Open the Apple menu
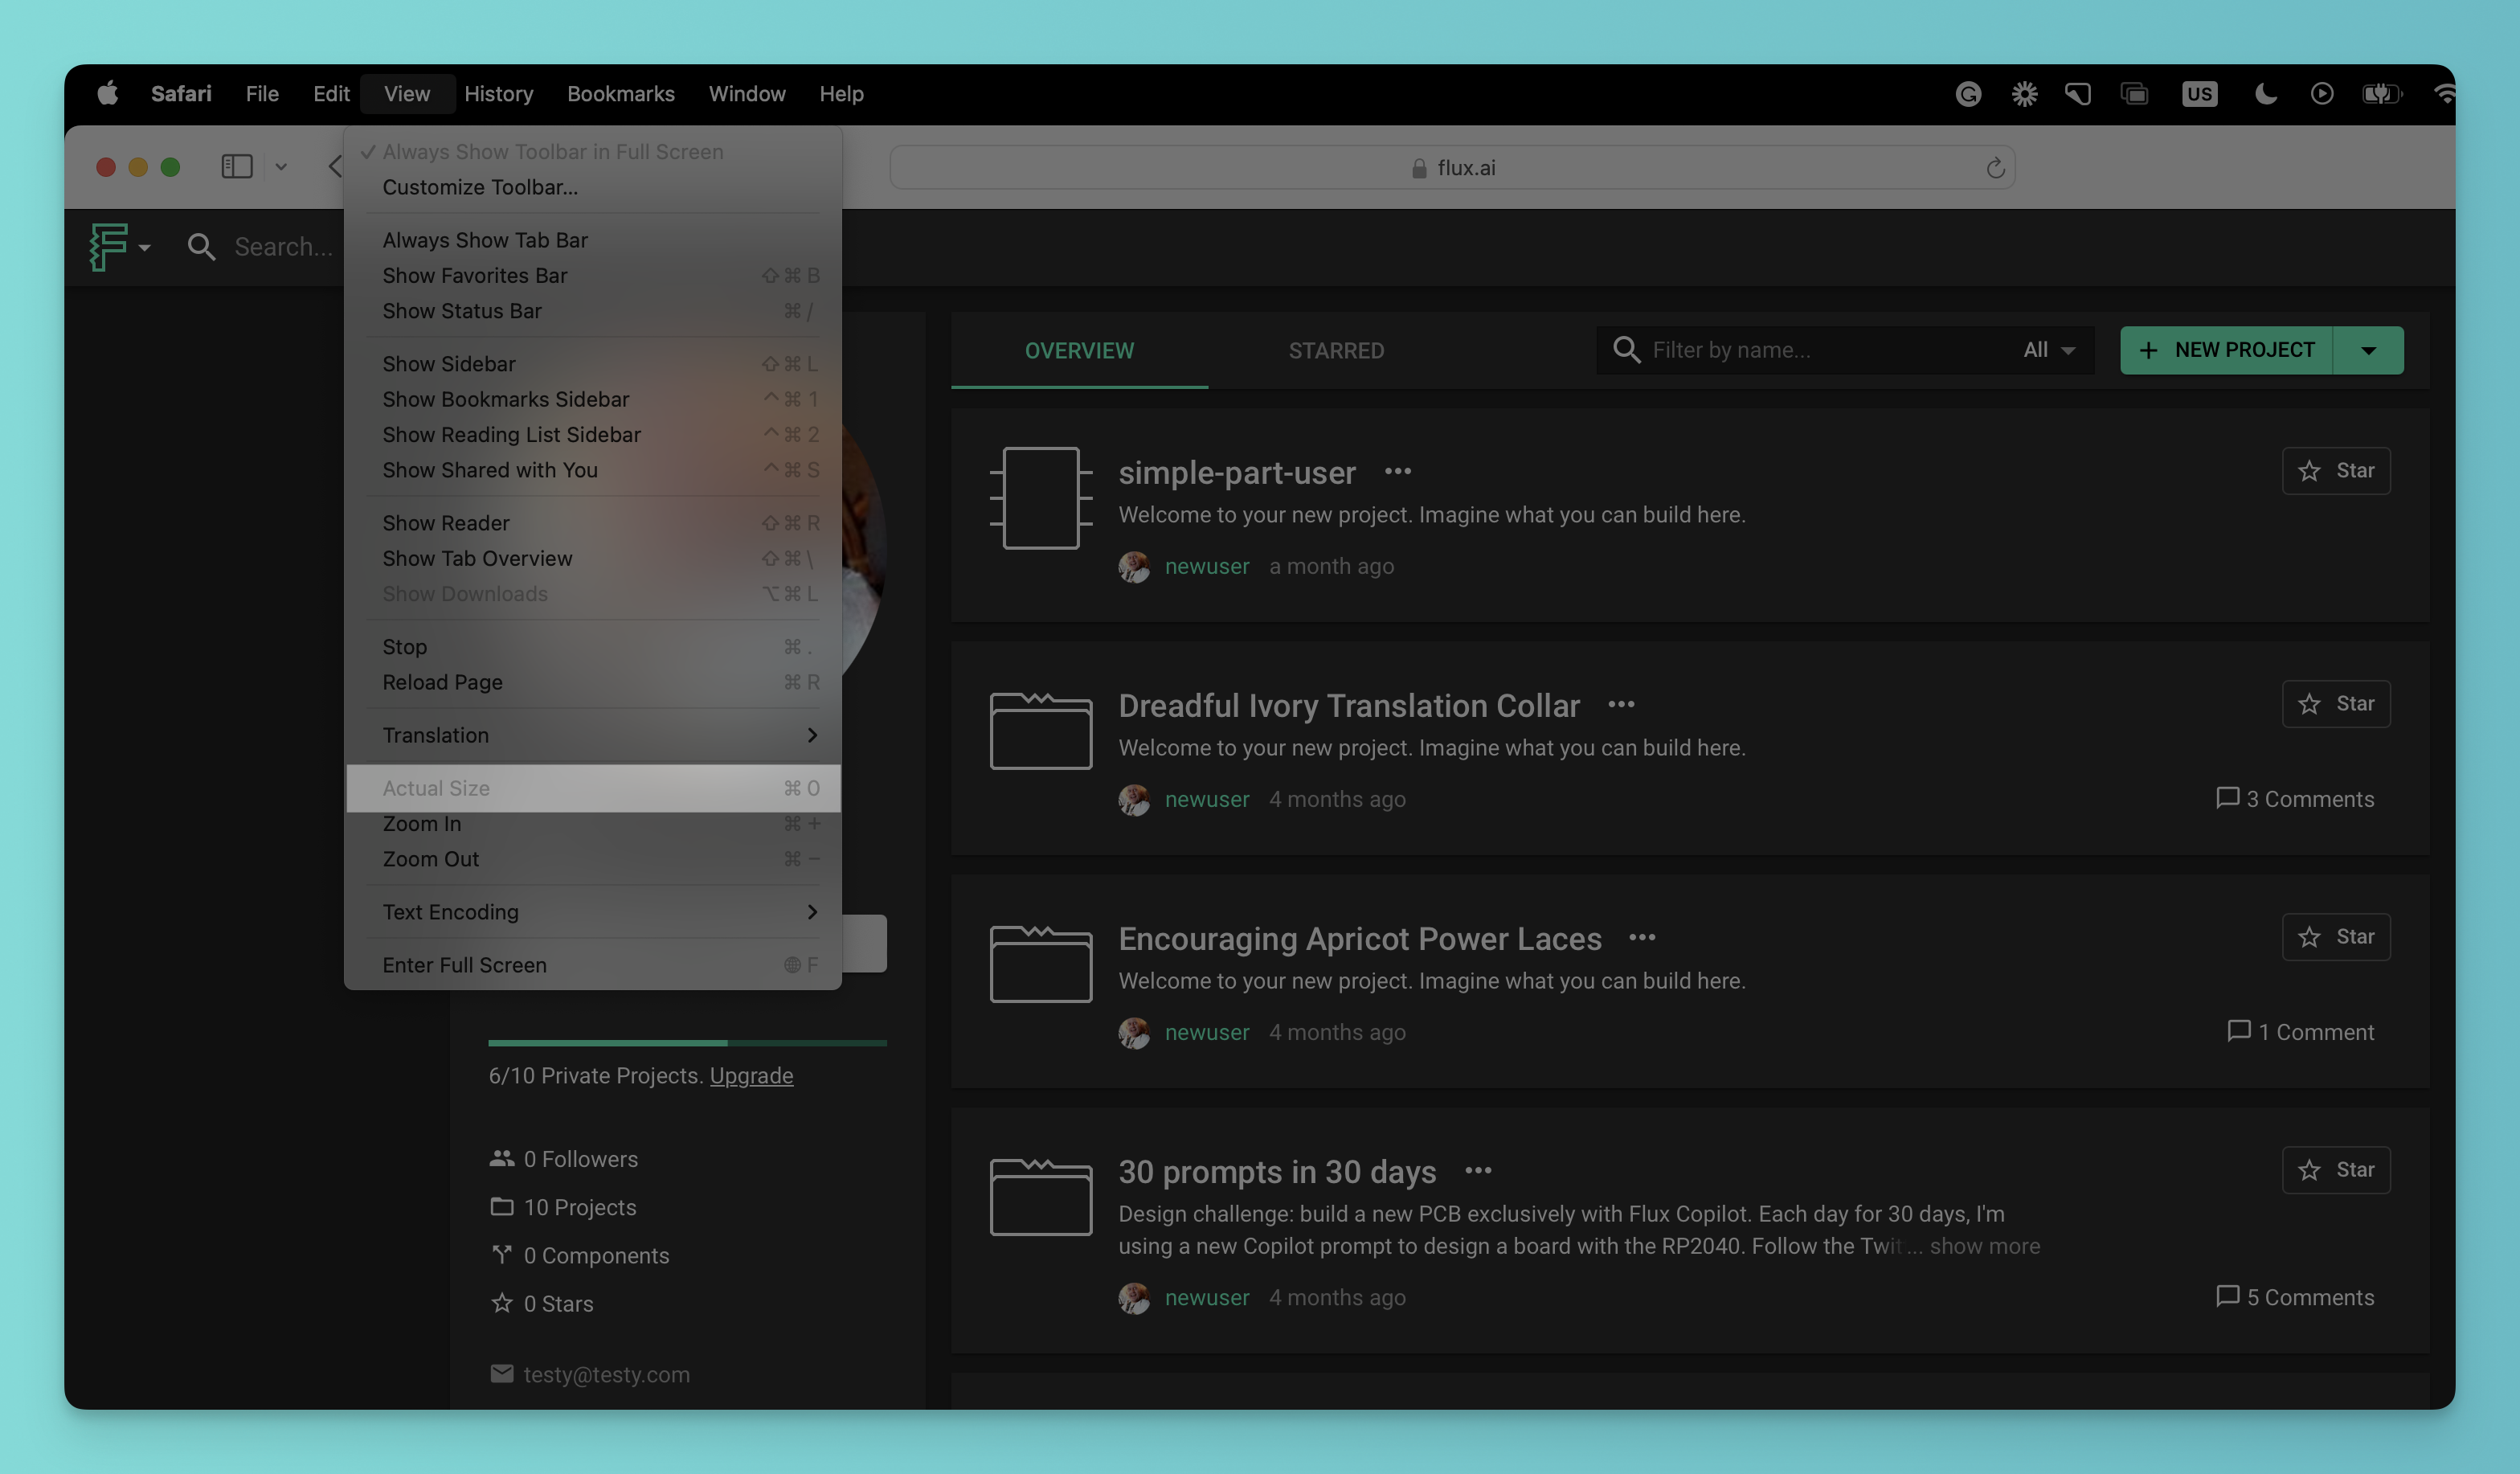This screenshot has height=1474, width=2520. (x=107, y=93)
